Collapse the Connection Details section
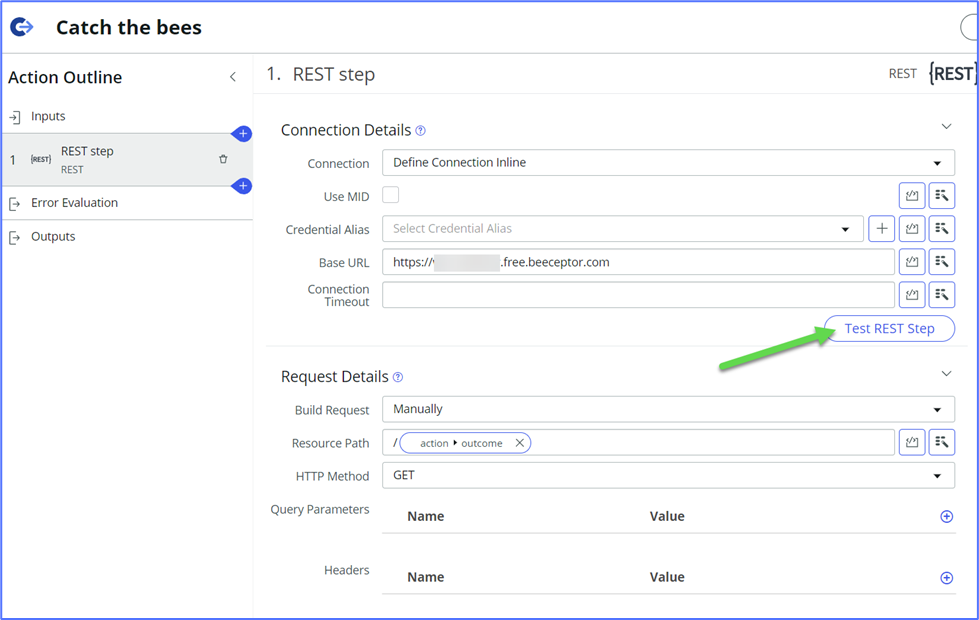This screenshot has height=620, width=979. tap(946, 127)
